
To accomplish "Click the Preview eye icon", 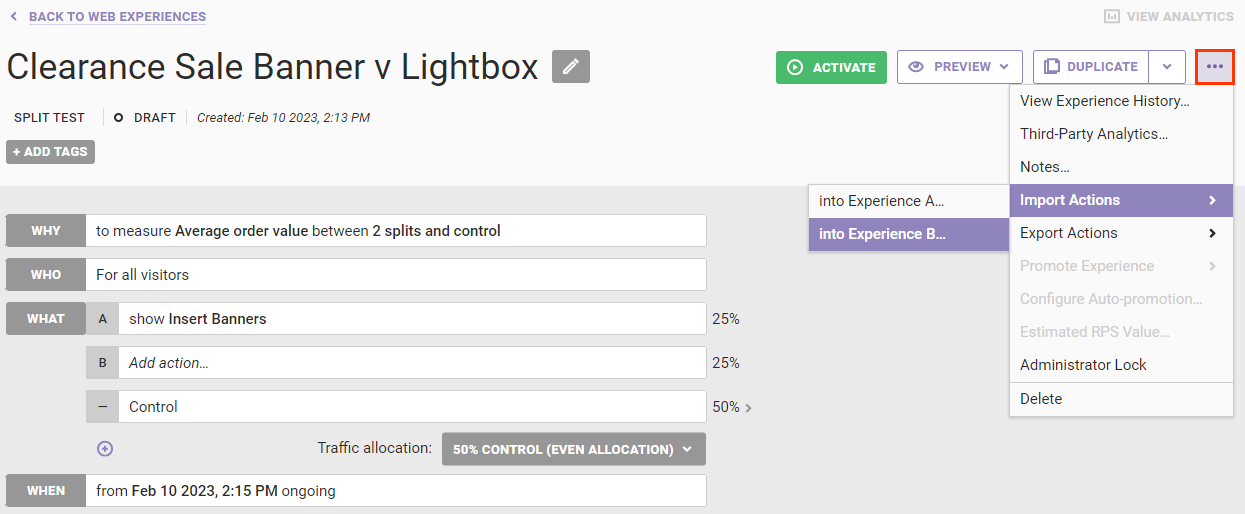I will 916,67.
